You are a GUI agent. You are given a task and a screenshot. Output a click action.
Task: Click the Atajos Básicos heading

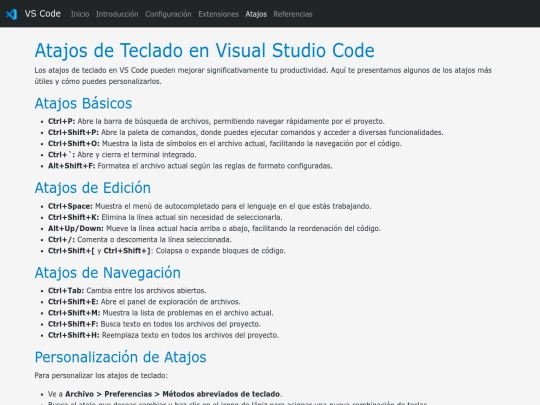click(83, 103)
